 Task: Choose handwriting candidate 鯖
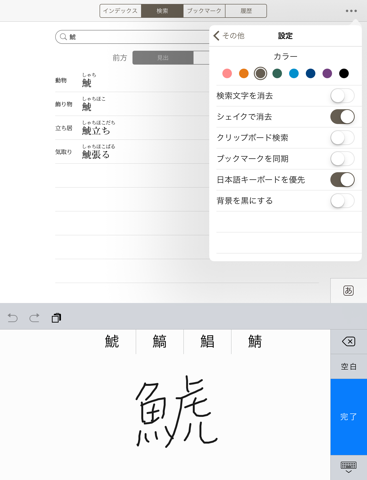(255, 342)
